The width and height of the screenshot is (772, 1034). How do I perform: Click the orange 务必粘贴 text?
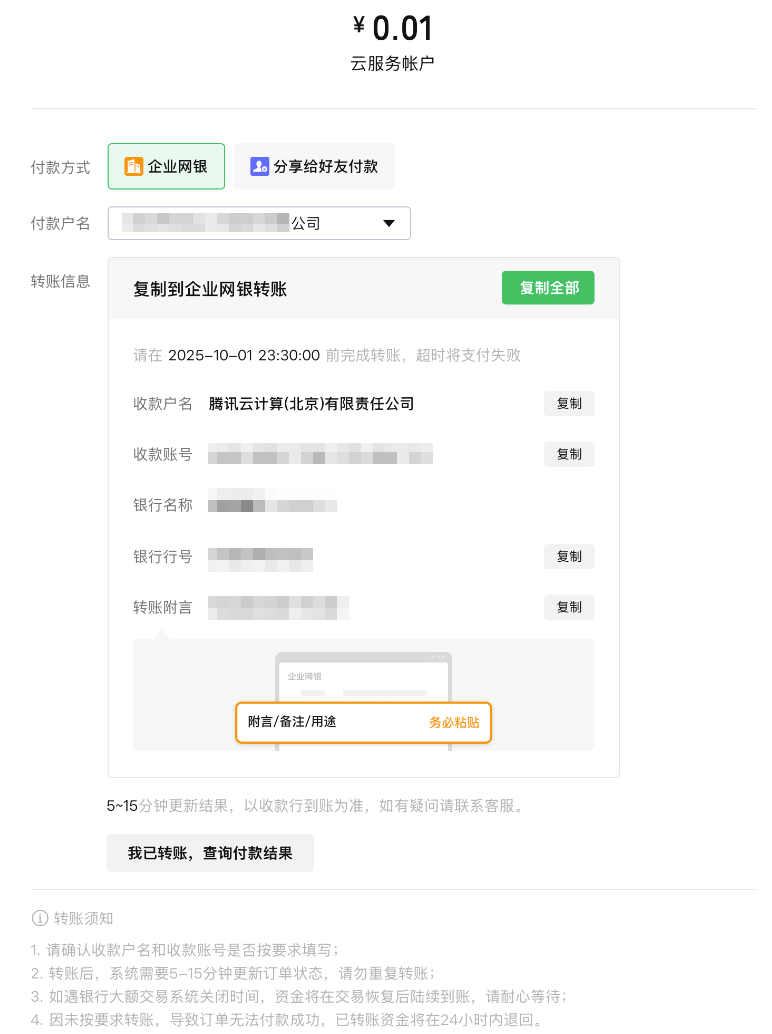tap(454, 722)
